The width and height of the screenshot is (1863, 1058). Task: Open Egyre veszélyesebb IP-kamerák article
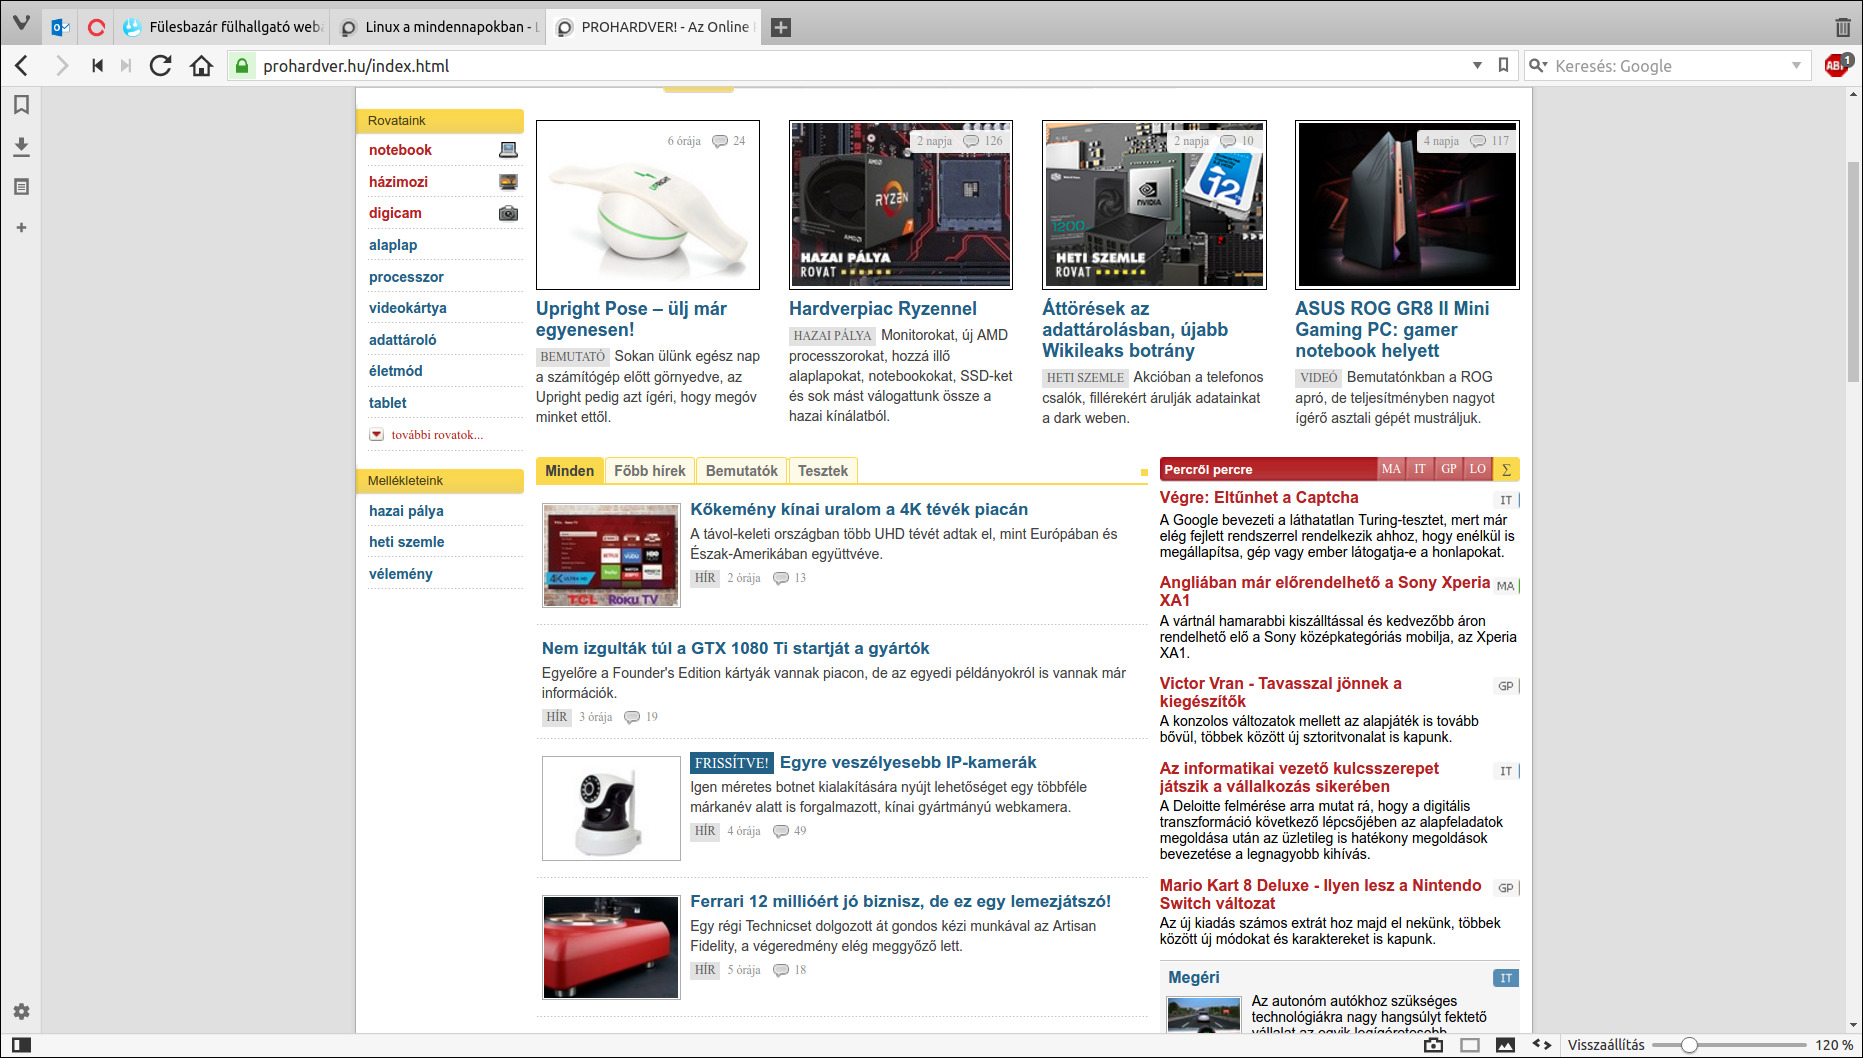(x=908, y=763)
